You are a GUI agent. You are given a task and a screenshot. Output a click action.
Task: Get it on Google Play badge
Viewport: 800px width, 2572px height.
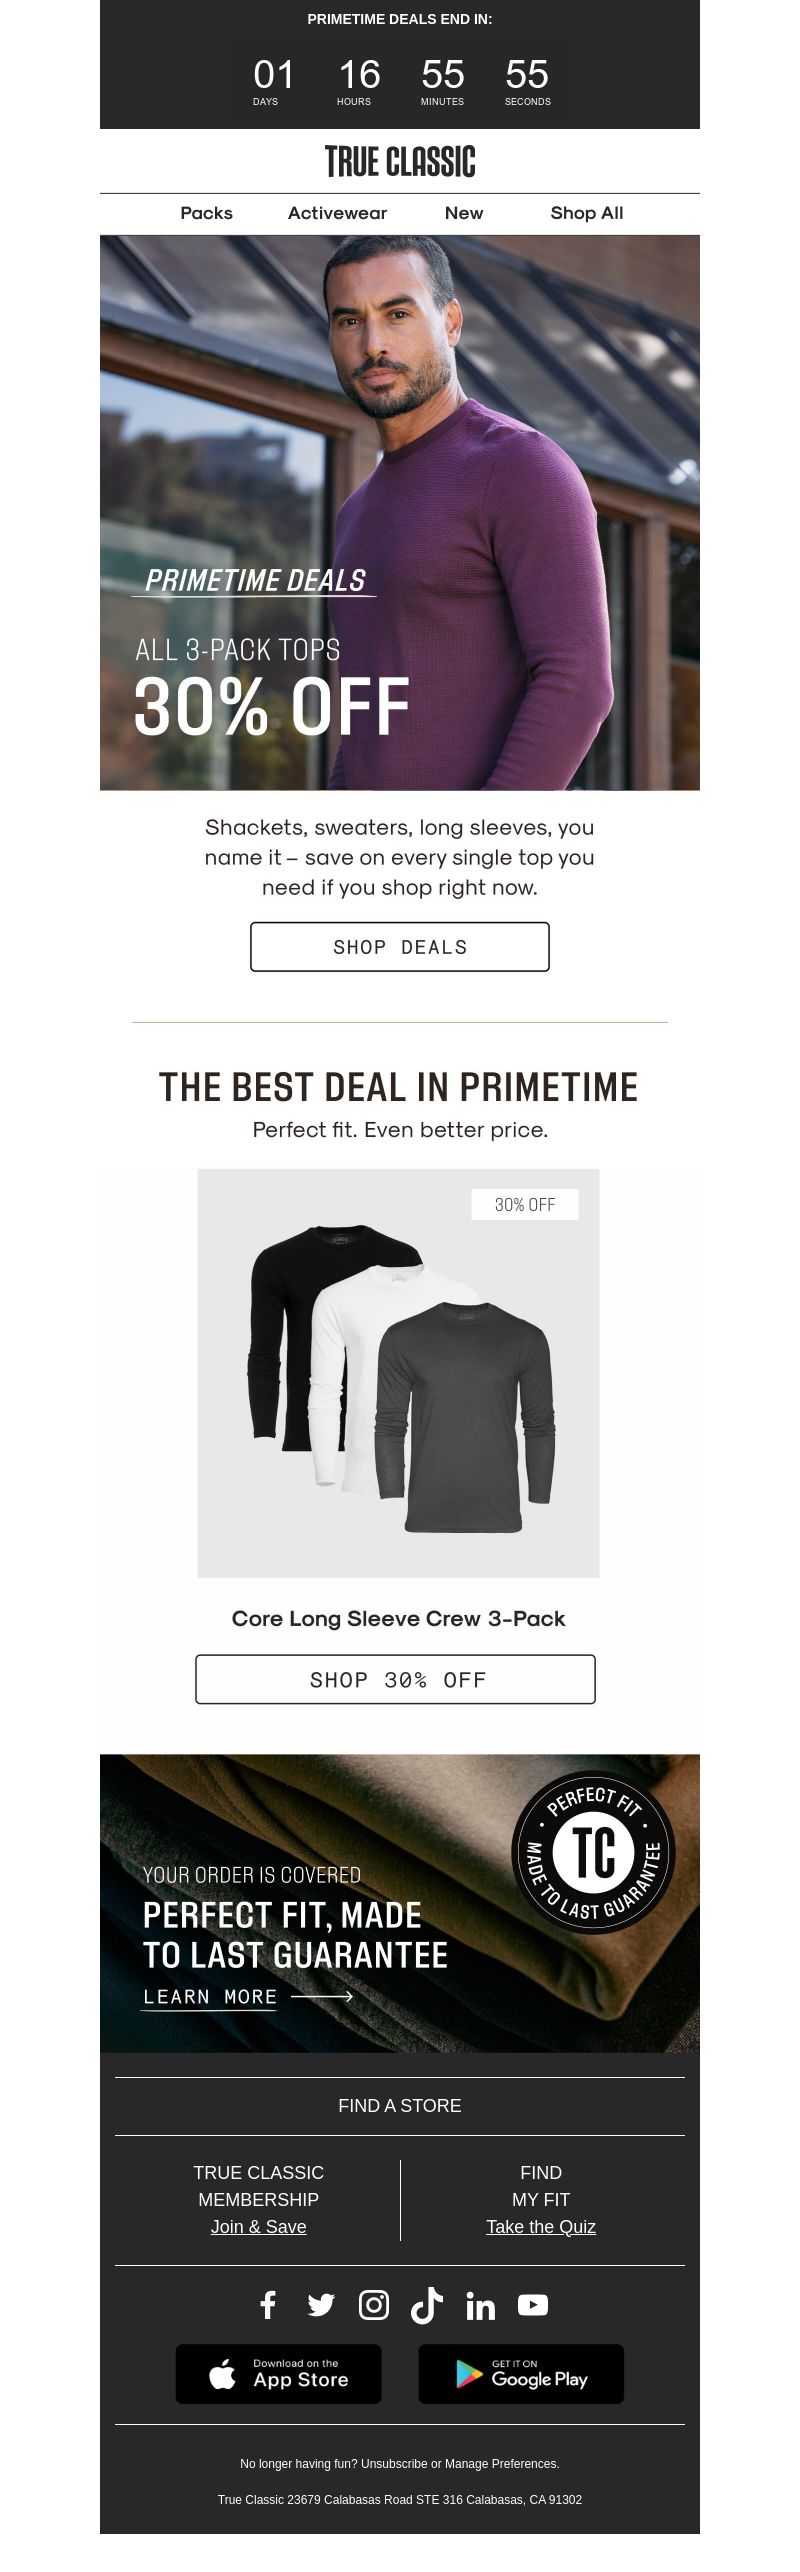[x=521, y=2373]
